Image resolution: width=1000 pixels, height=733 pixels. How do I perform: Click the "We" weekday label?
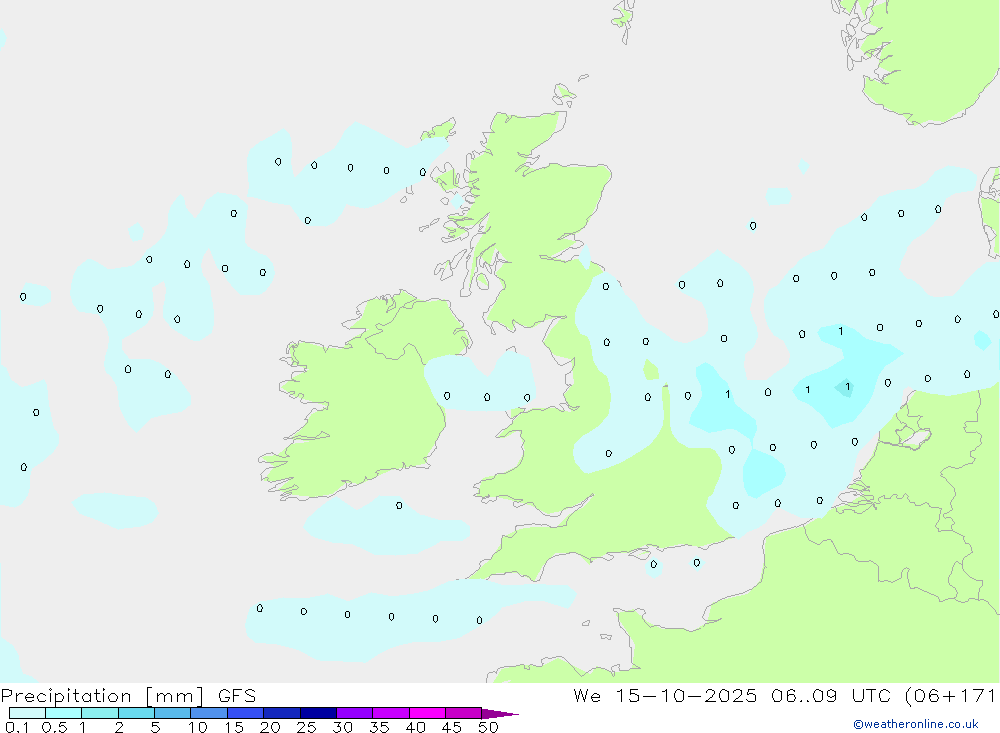point(587,695)
